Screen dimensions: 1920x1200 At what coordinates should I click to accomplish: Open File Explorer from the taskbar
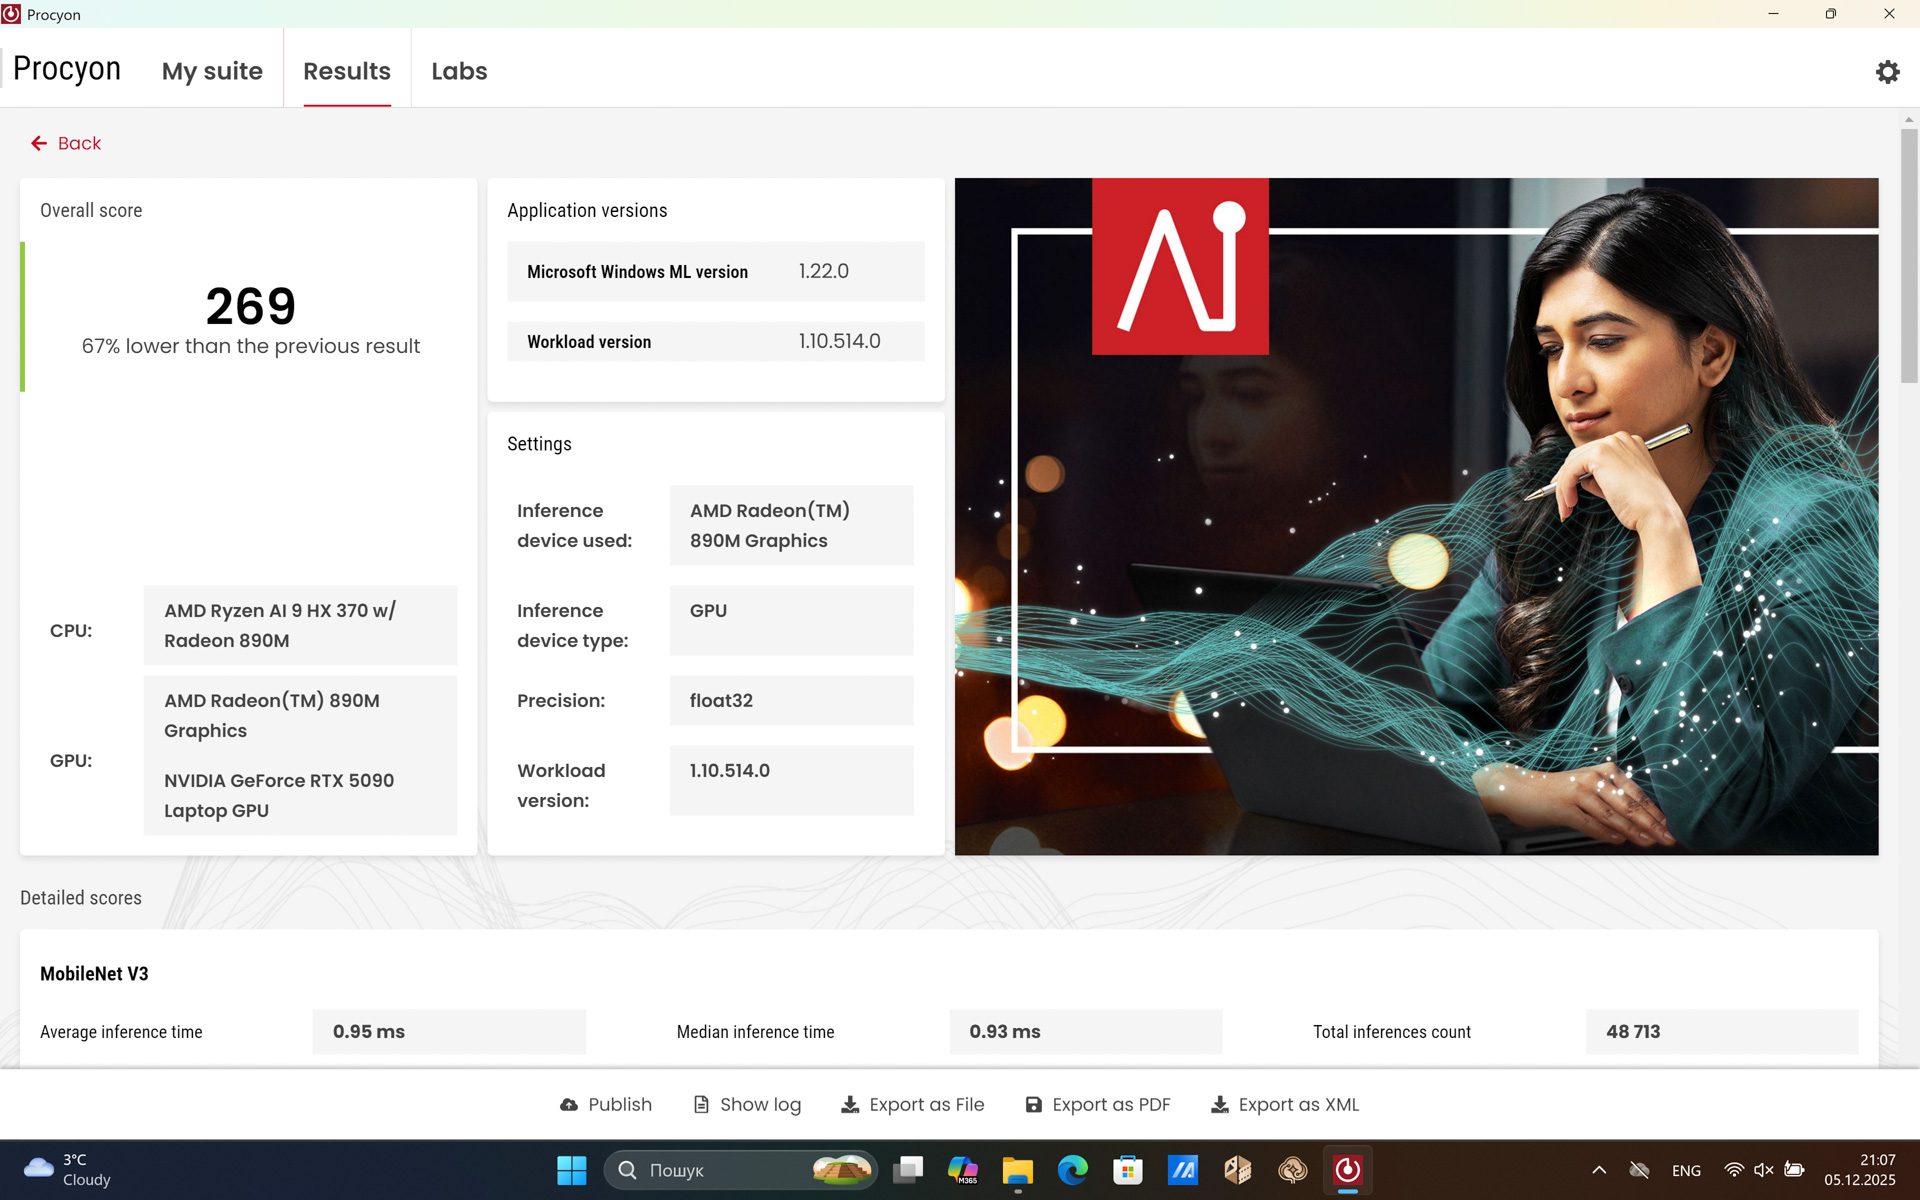coord(1018,1170)
